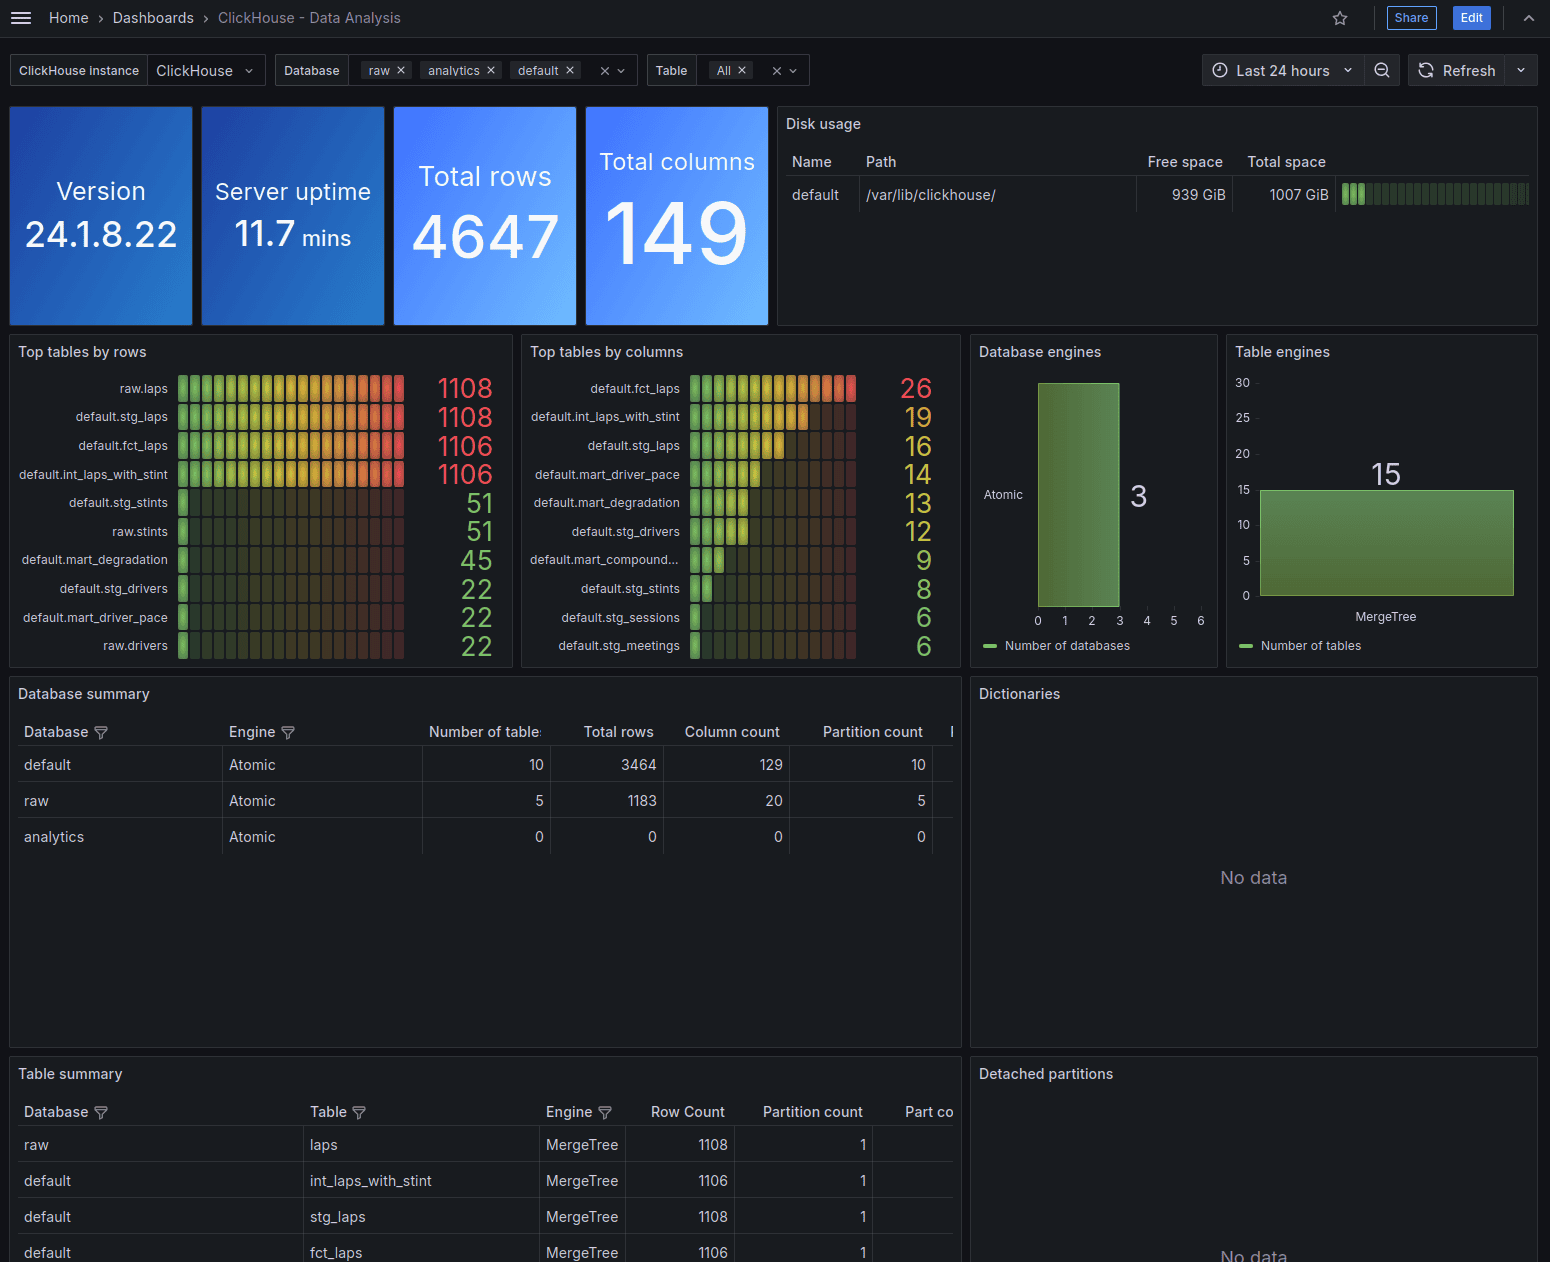Expand the Database variable dropdown arrow
The image size is (1550, 1262).
point(621,71)
